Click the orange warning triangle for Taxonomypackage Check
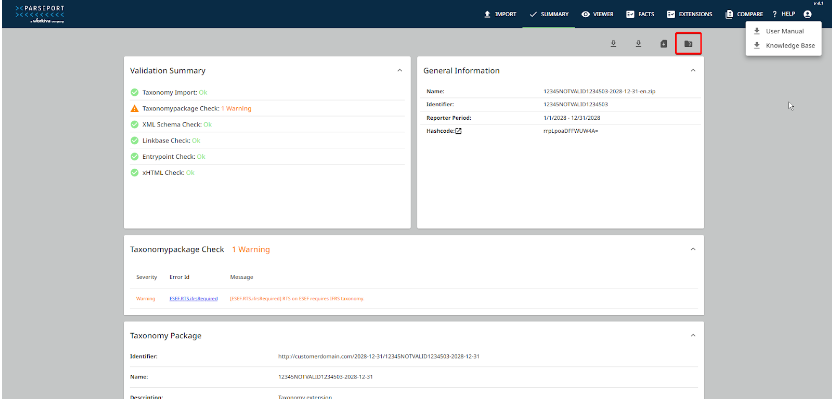This screenshot has width=832, height=400. tap(135, 108)
